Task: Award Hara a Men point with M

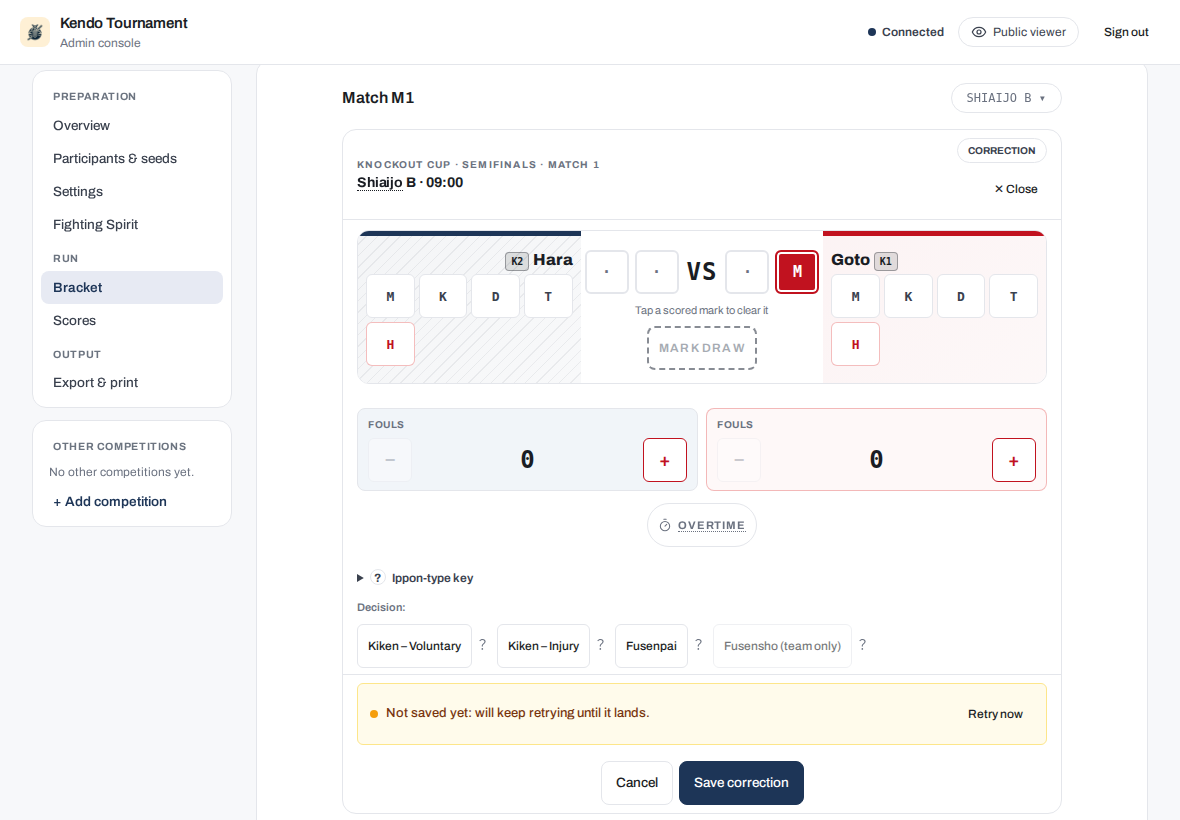Action: 390,296
